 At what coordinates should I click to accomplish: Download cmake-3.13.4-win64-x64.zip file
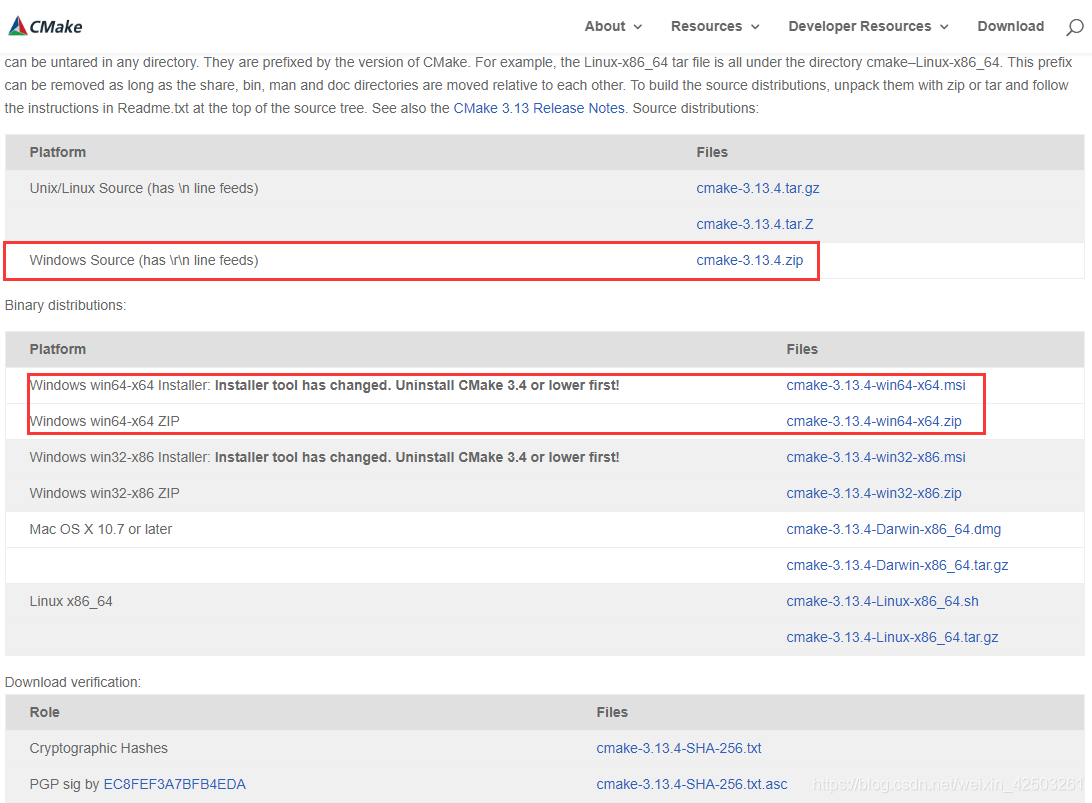[x=874, y=421]
